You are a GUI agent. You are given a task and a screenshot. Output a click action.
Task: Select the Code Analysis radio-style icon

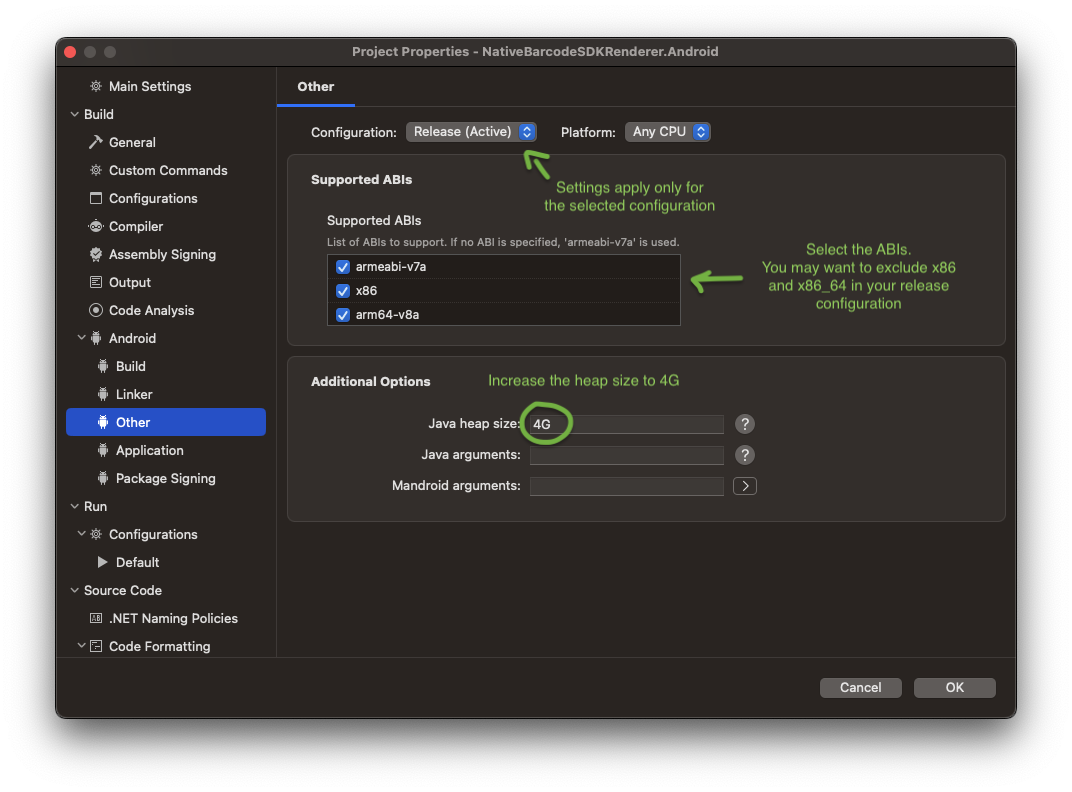(x=98, y=310)
